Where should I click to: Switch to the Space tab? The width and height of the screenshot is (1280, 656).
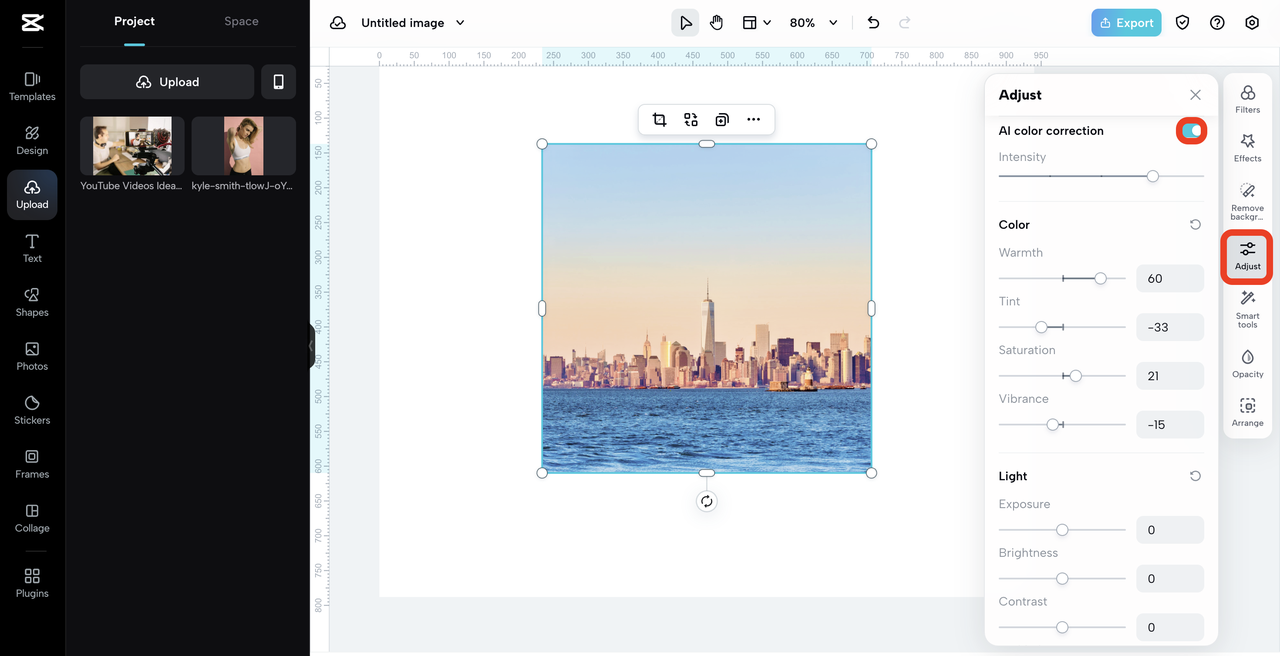pyautogui.click(x=241, y=21)
